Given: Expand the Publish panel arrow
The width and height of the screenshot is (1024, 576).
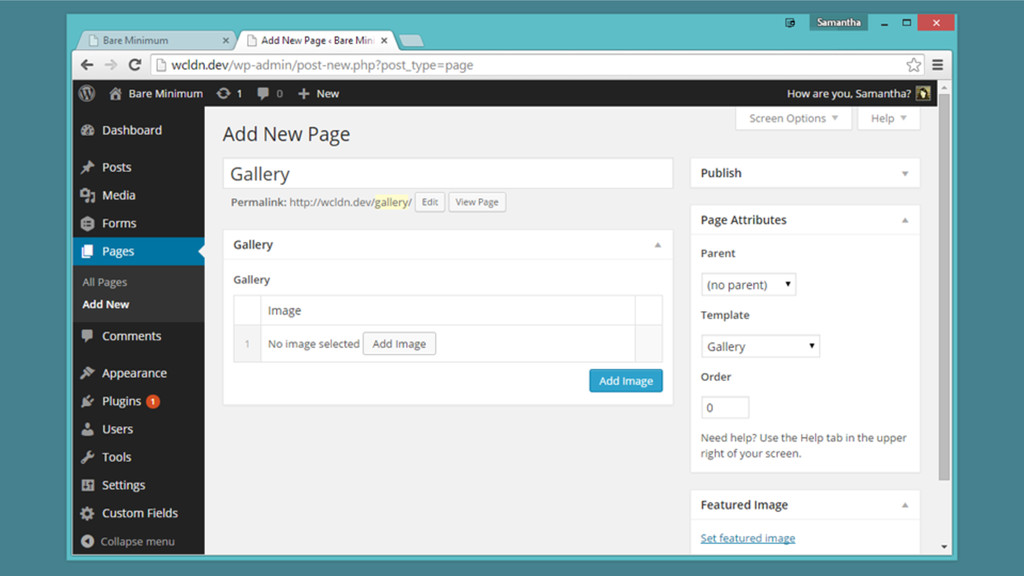Looking at the screenshot, I should click(x=905, y=174).
